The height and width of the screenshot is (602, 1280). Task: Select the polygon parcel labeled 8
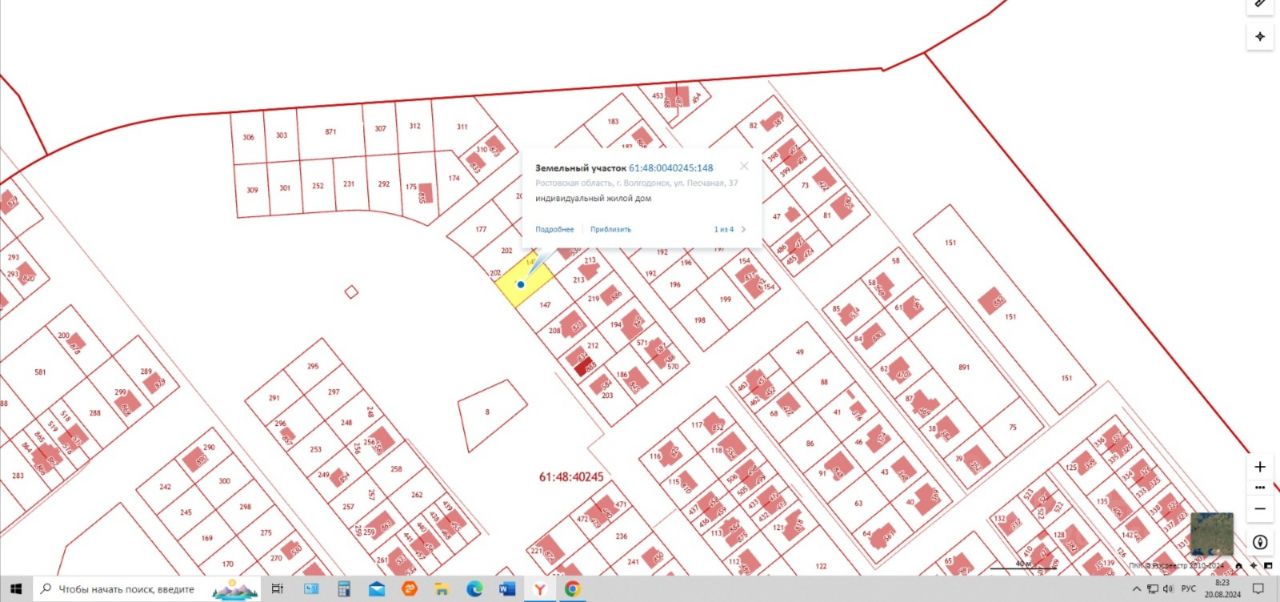(488, 412)
